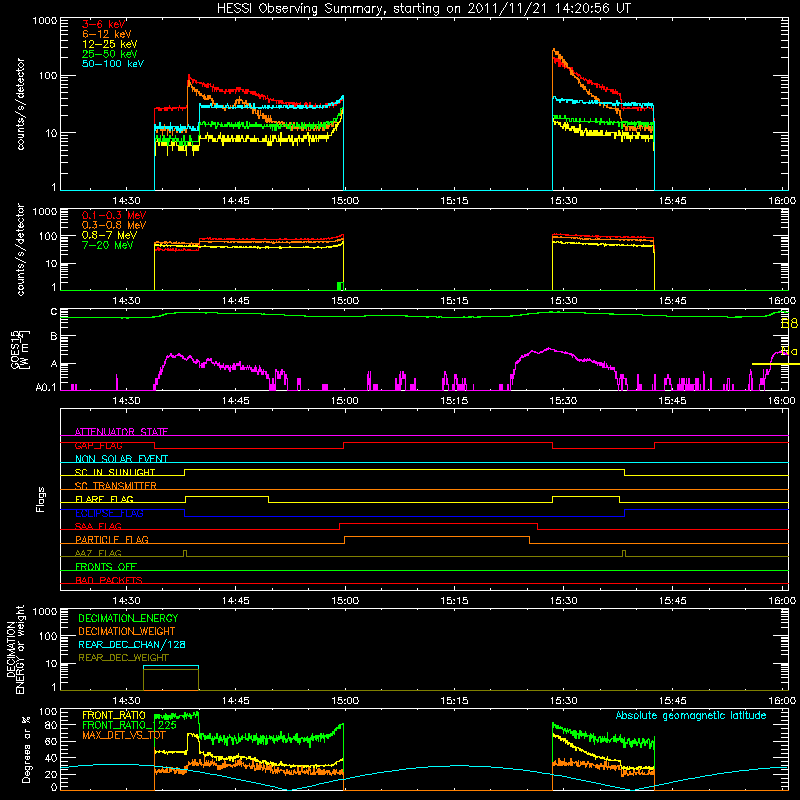Select the orange MAX_DET_VS_TOT legend label

124,735
